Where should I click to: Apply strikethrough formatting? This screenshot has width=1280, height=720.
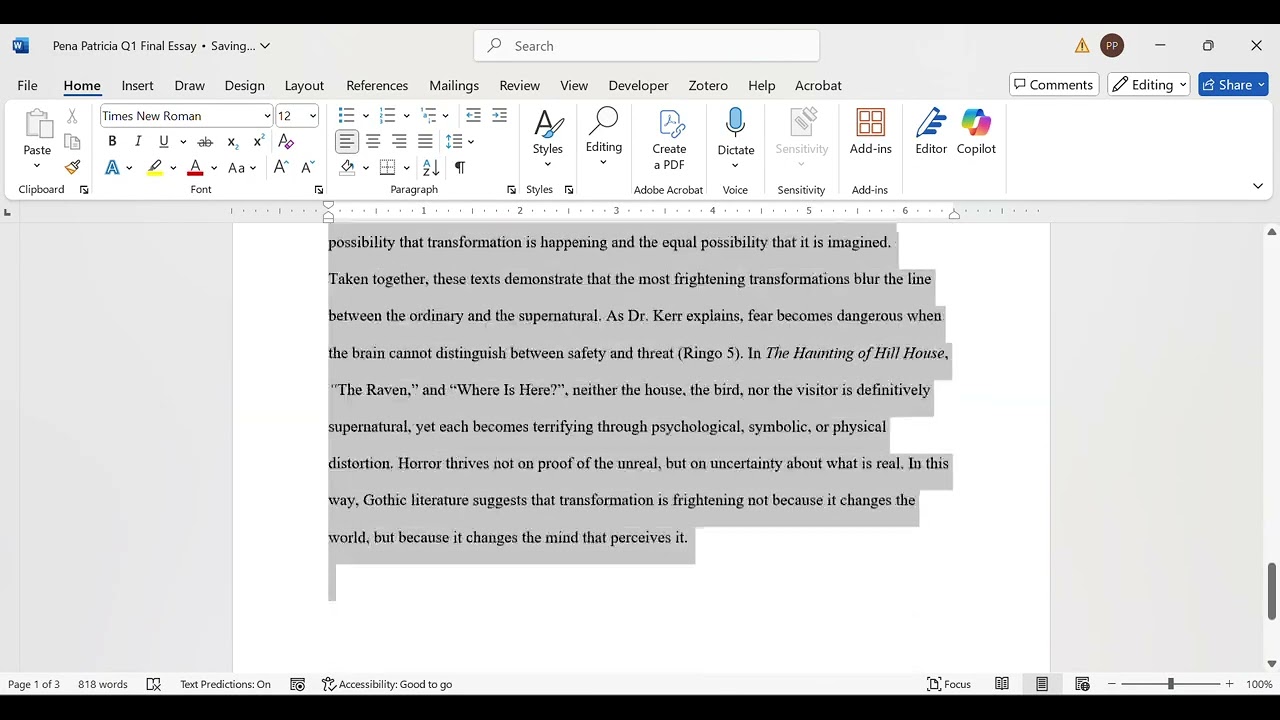point(205,142)
